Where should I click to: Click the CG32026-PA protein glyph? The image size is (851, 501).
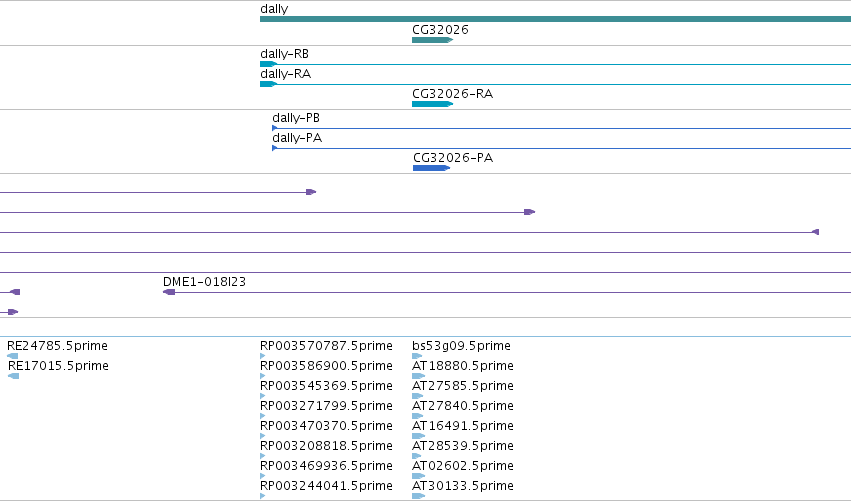[431, 168]
